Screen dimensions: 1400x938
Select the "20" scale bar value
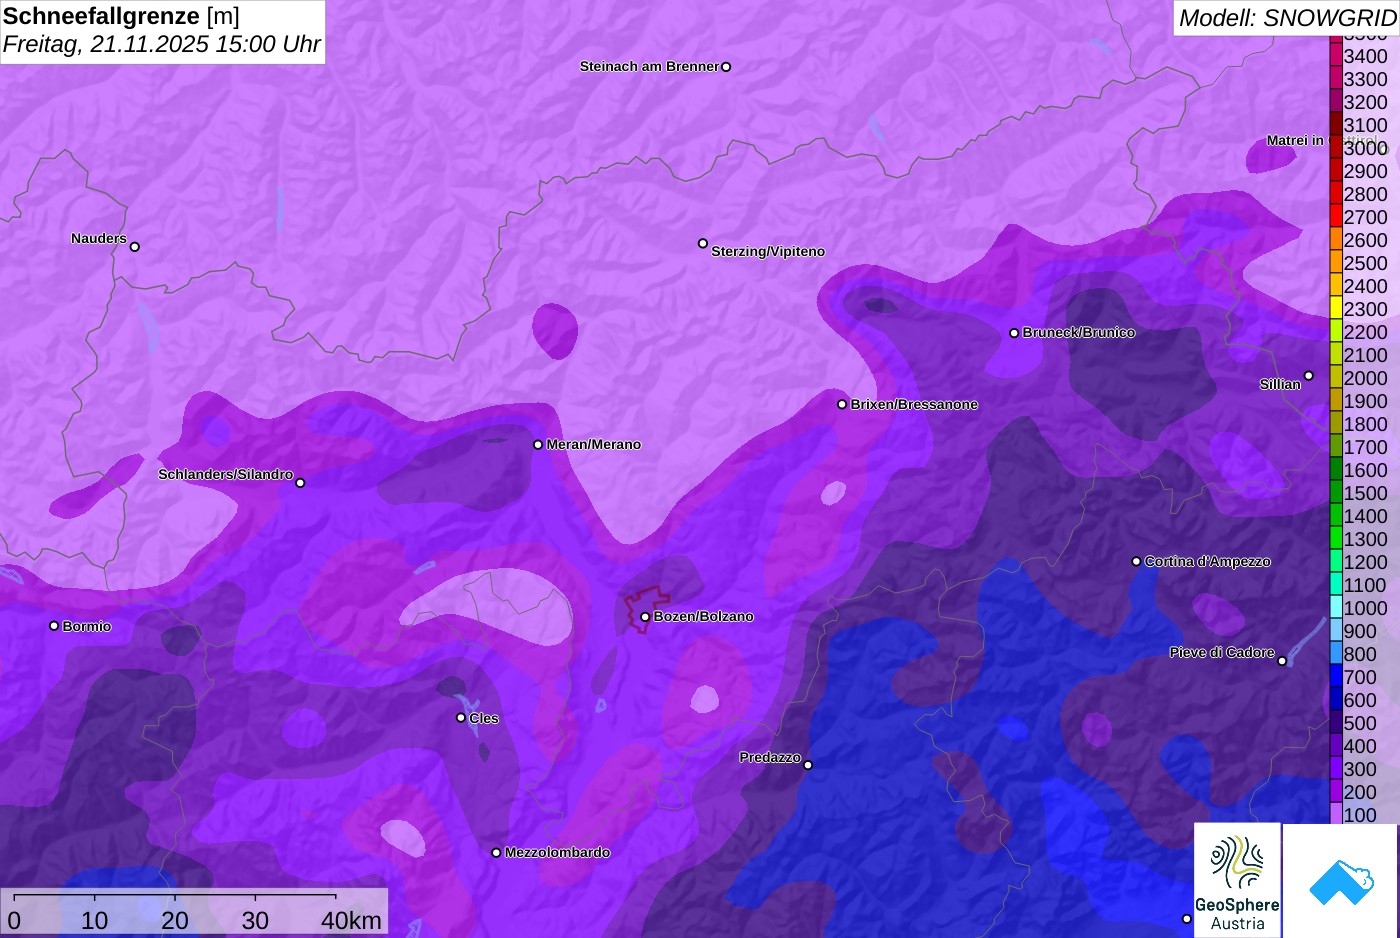click(x=175, y=920)
